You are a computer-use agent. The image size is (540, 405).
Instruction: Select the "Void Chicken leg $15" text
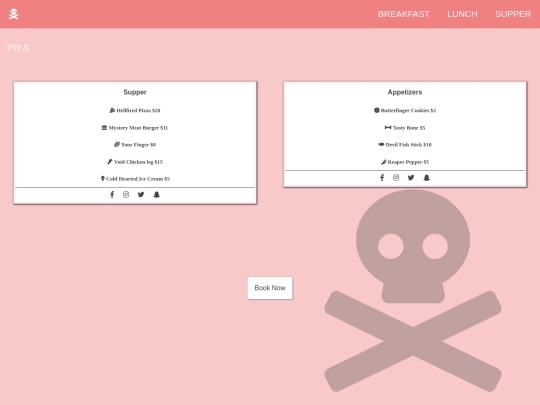coord(138,162)
